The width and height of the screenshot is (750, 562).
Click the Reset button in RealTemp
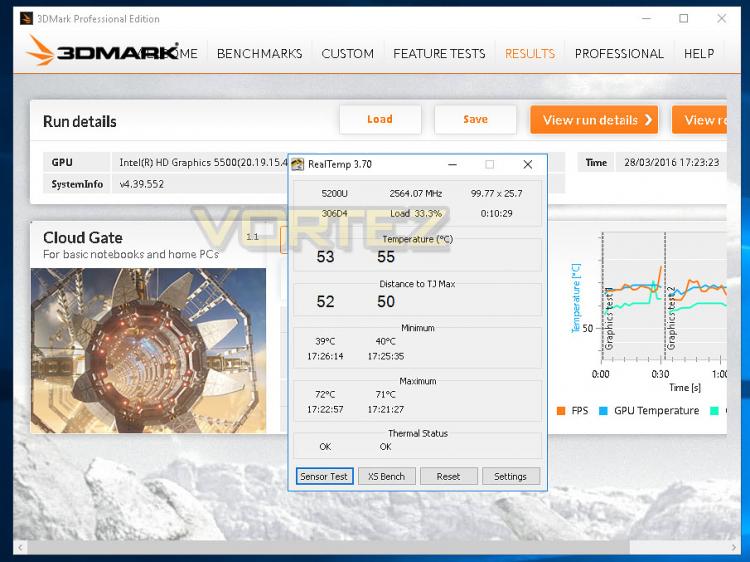coord(449,476)
